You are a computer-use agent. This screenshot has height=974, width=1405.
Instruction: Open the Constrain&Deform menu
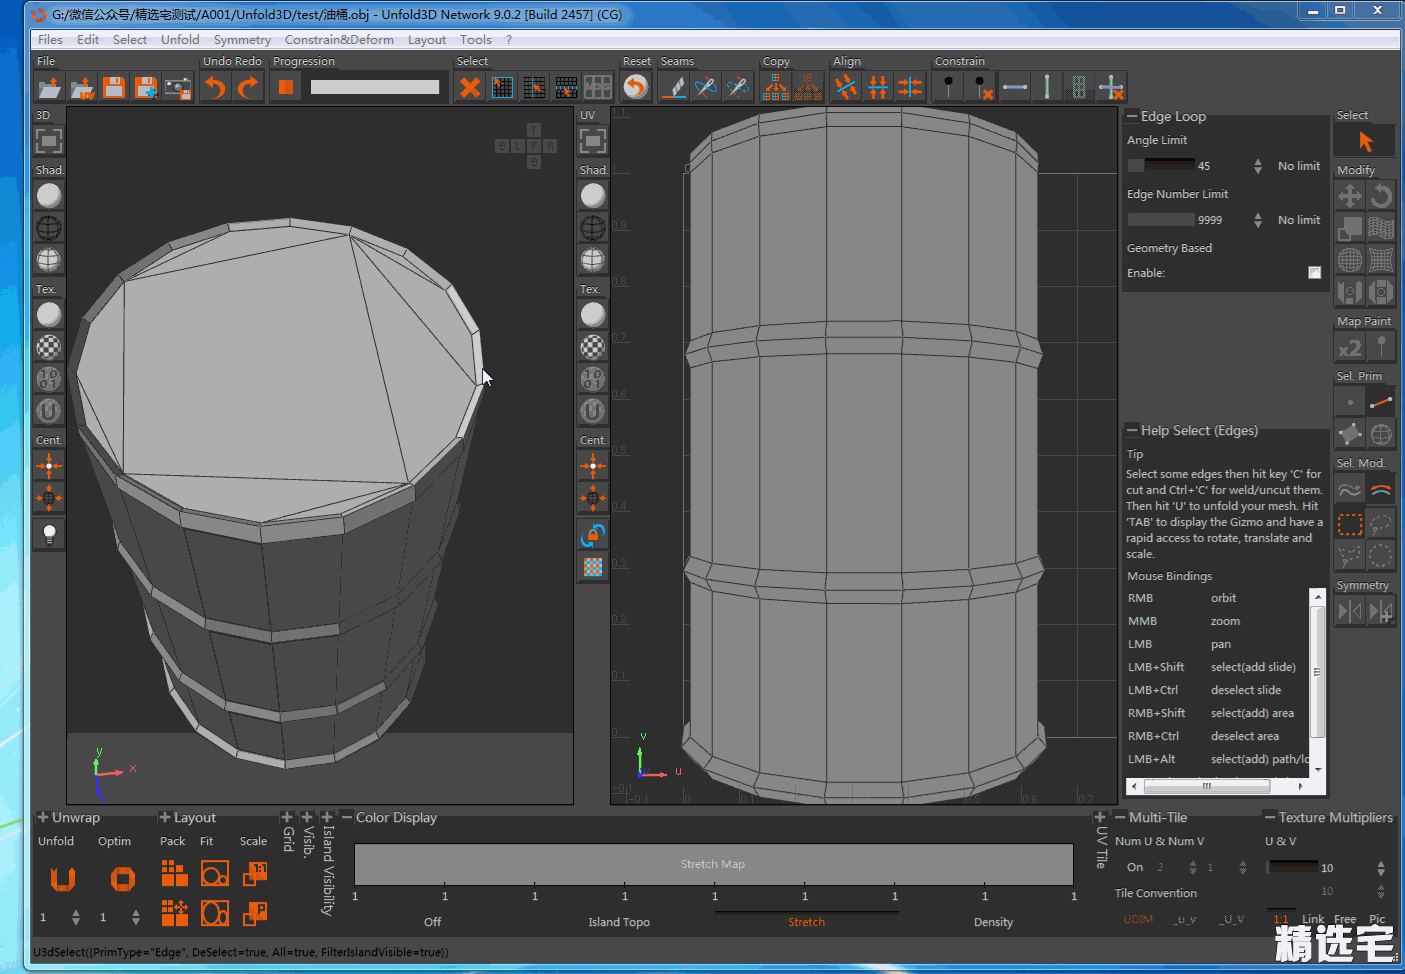pos(339,39)
